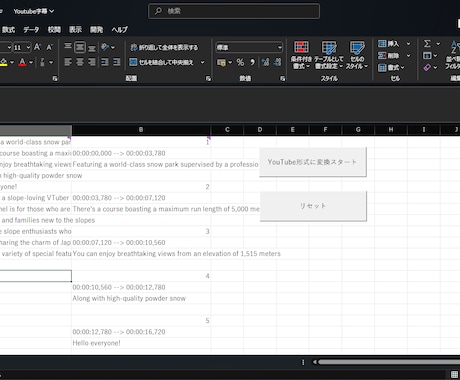Viewport: 460px width, 380px height.
Task: Open the AutoSum dropdown arrow
Action: [438, 44]
